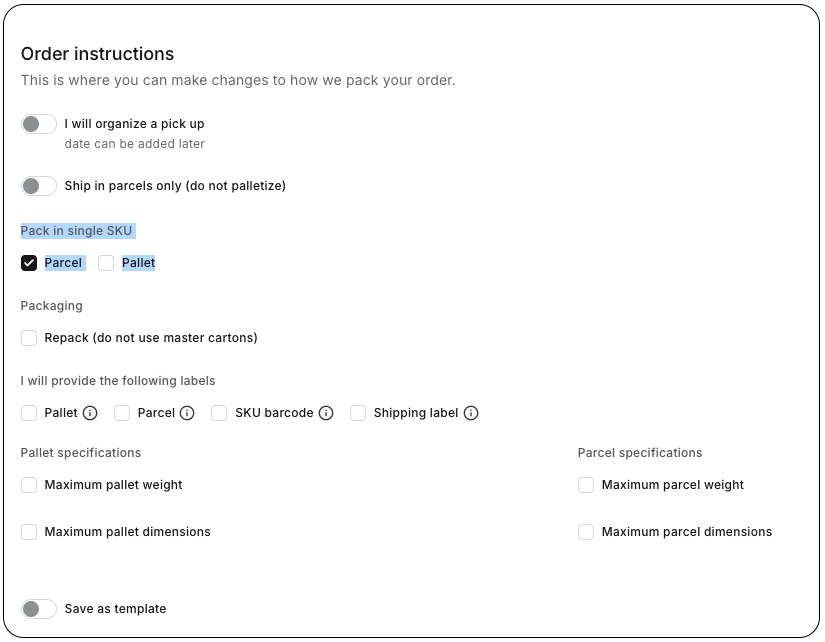
Task: Click info icon beside Shipping label
Action: (471, 413)
